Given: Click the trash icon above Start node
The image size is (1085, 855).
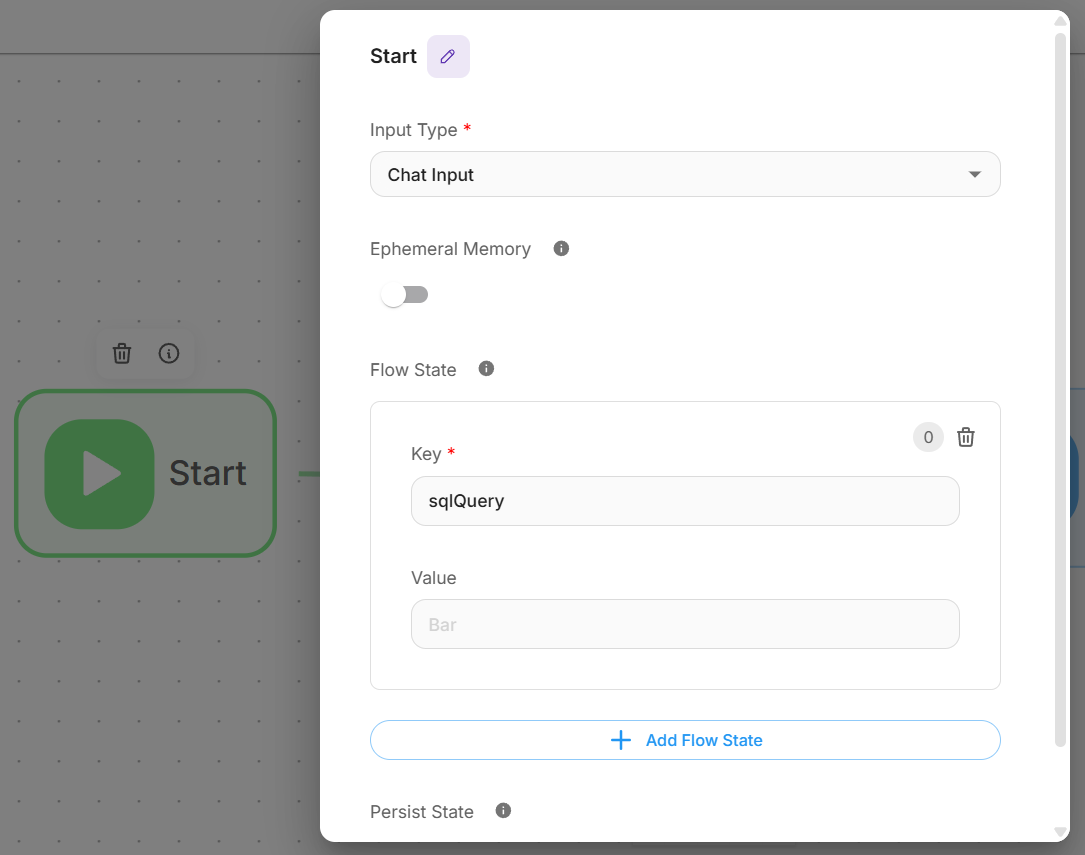Looking at the screenshot, I should coord(122,353).
